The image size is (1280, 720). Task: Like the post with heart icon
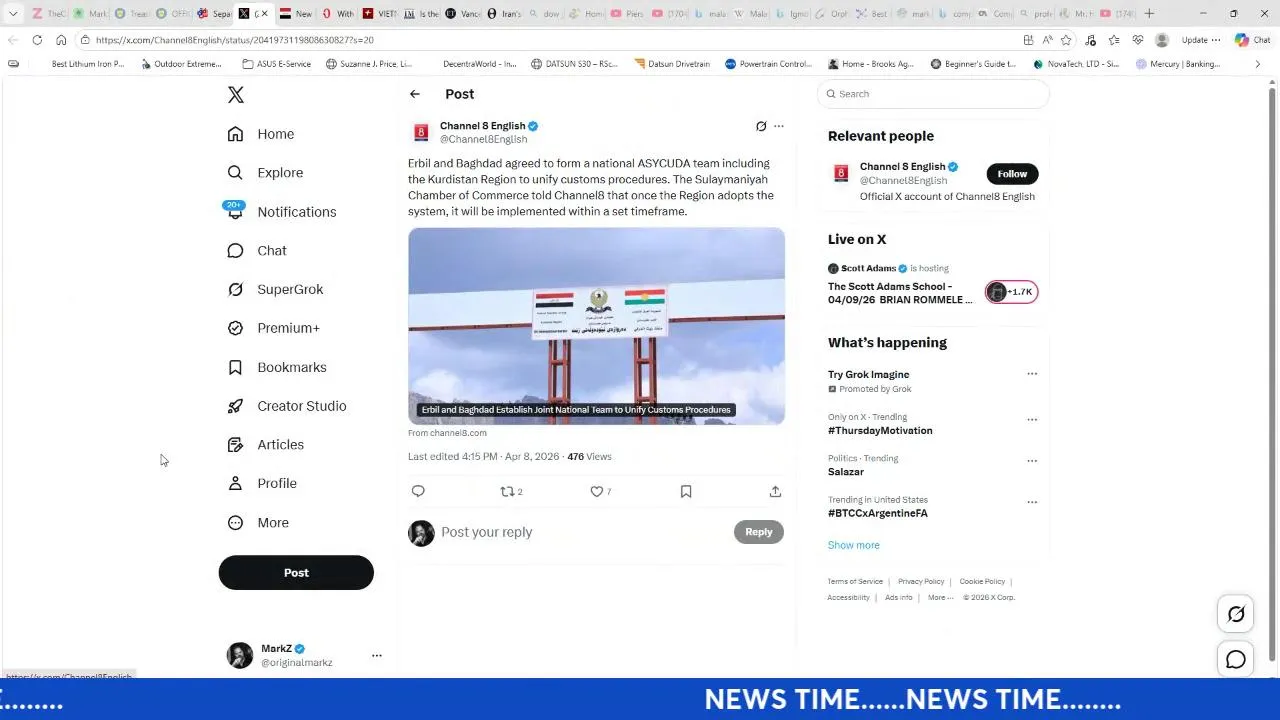point(600,492)
